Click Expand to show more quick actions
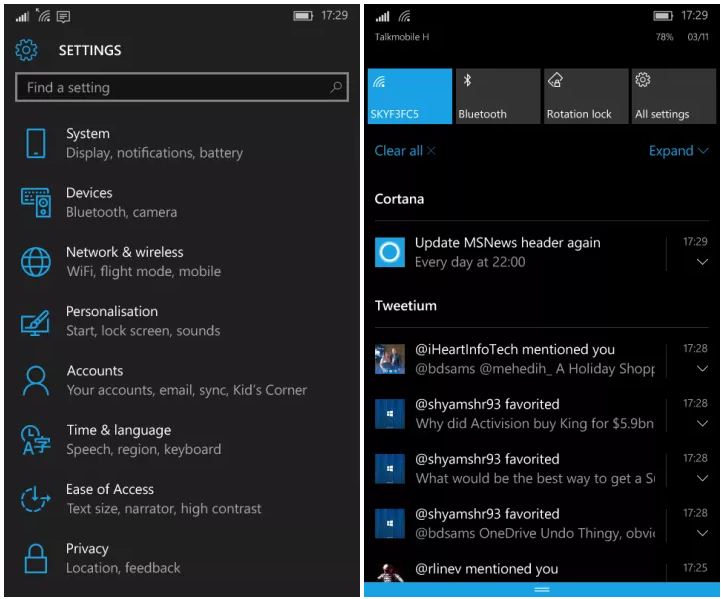Screen dimensions: 721x599 [x=678, y=151]
